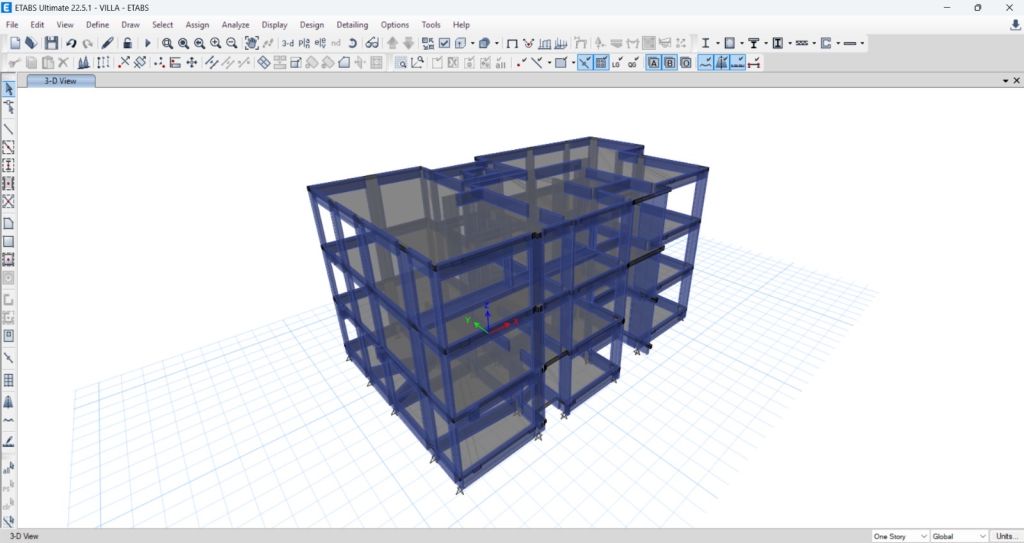Click the Draw Rectangular Floor tool icon
The height and width of the screenshot is (543, 1024).
click(9, 241)
